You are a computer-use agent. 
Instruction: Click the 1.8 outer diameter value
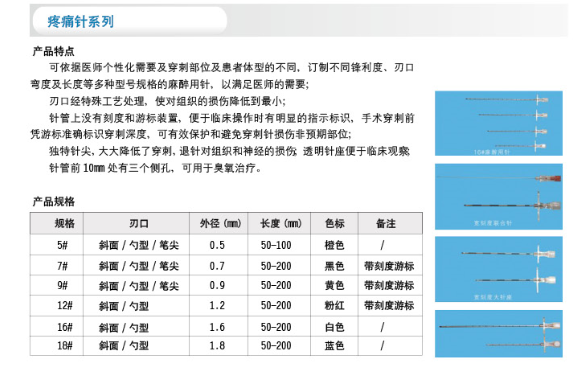(x=217, y=345)
